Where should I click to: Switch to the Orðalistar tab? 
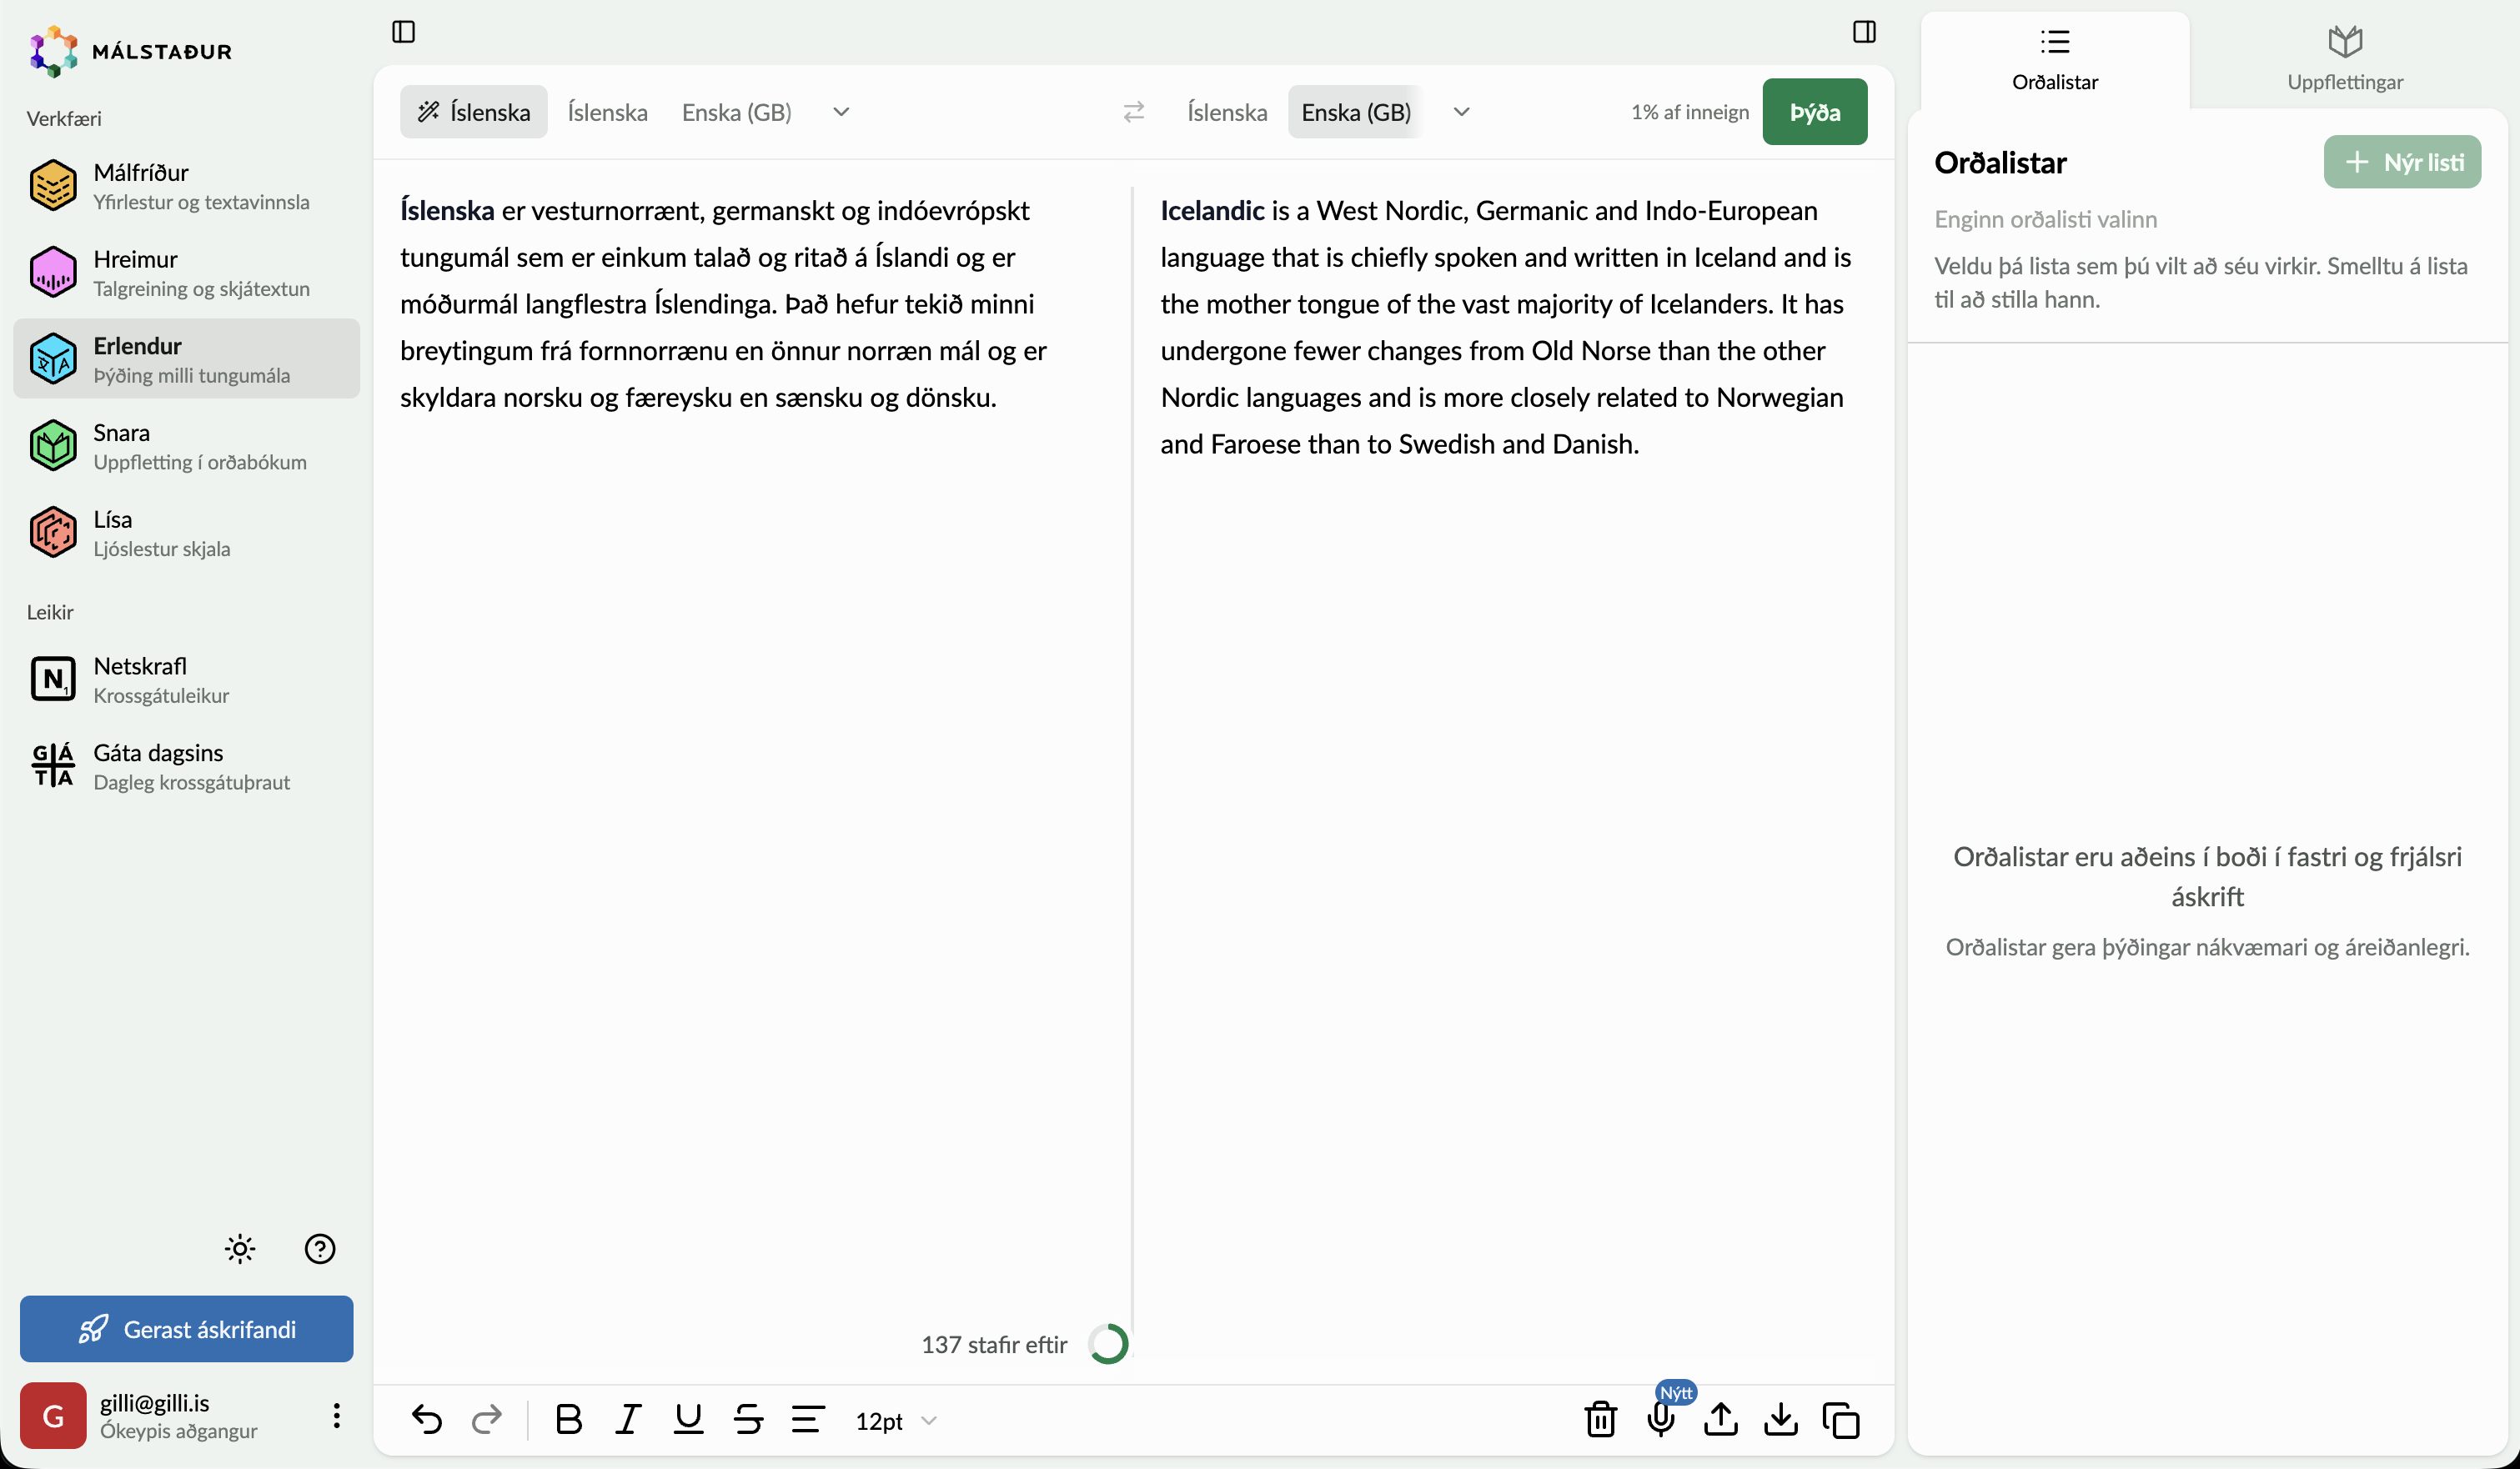coord(2055,60)
